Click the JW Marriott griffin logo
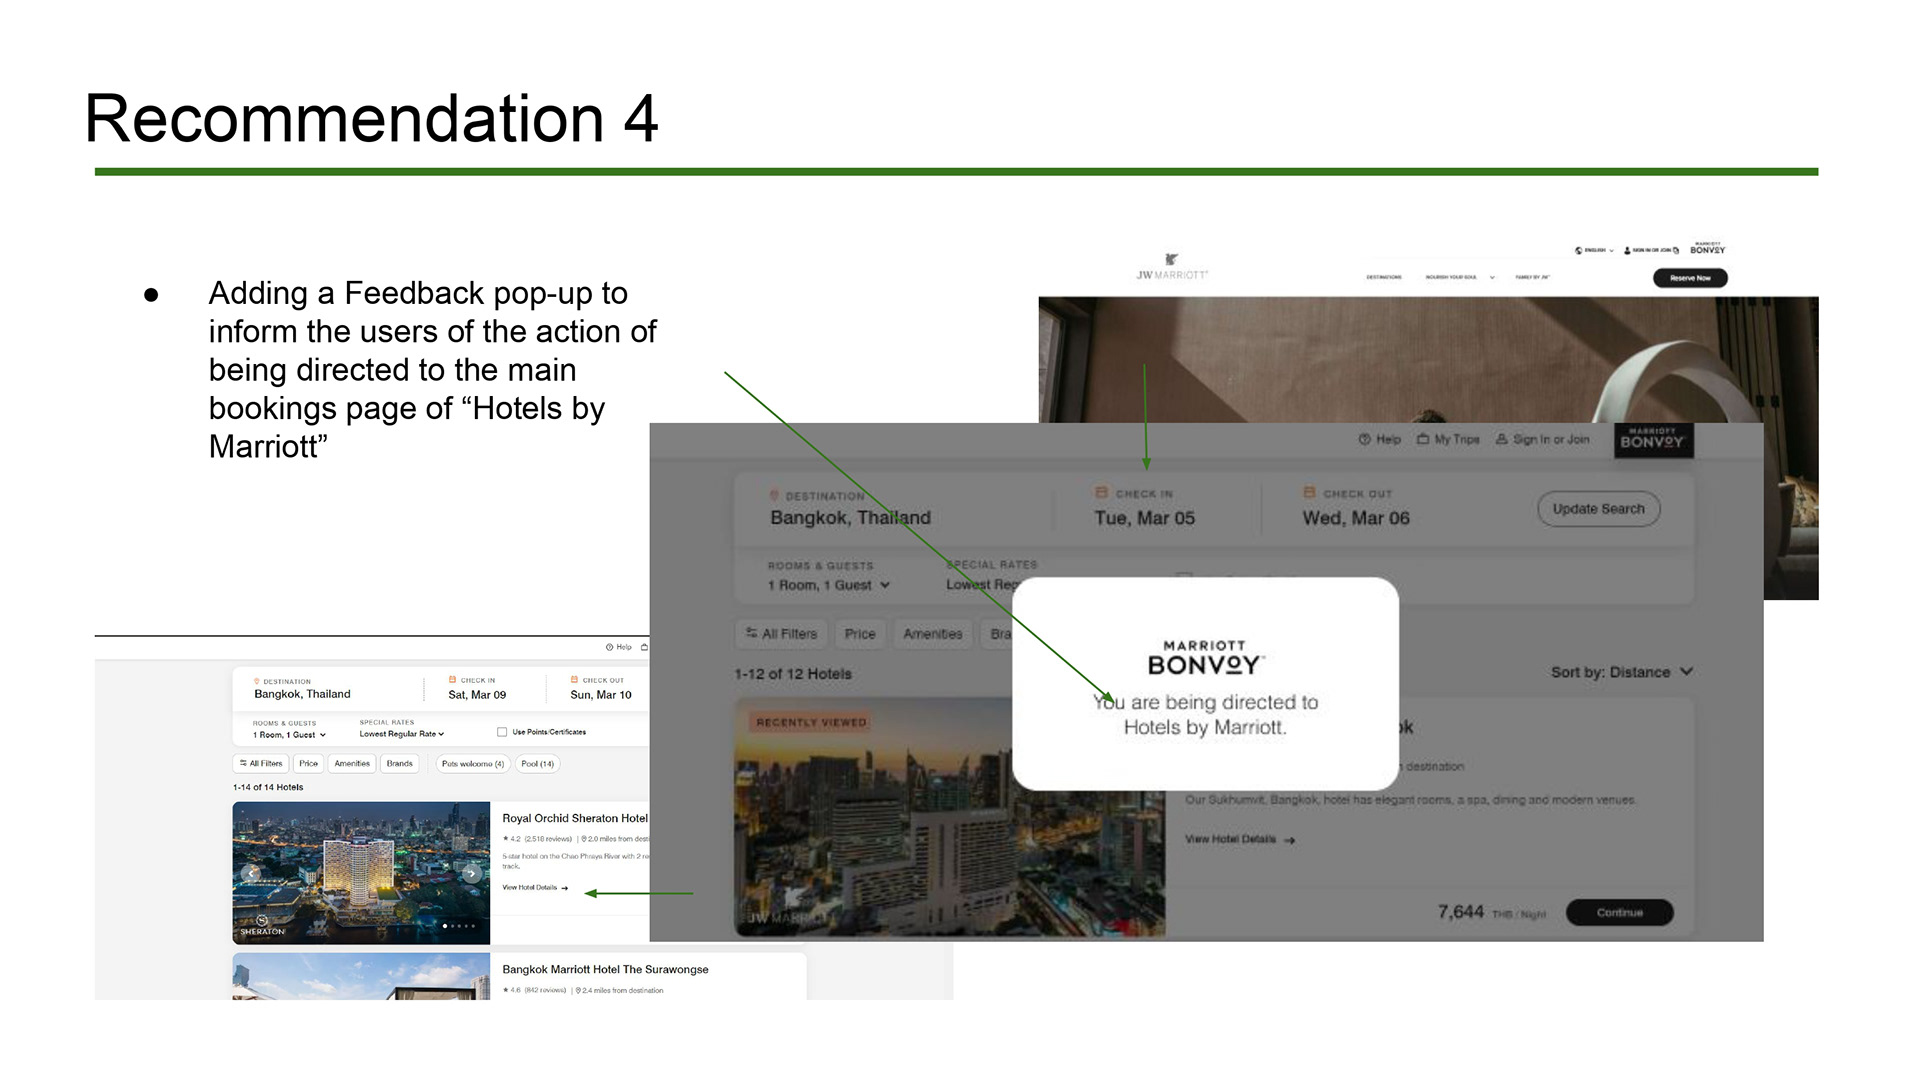 pyautogui.click(x=1172, y=266)
